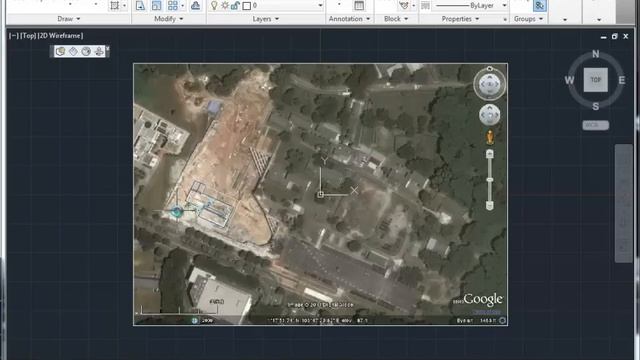
Task: Click the navigation bar on right edge
Action: click(x=623, y=203)
